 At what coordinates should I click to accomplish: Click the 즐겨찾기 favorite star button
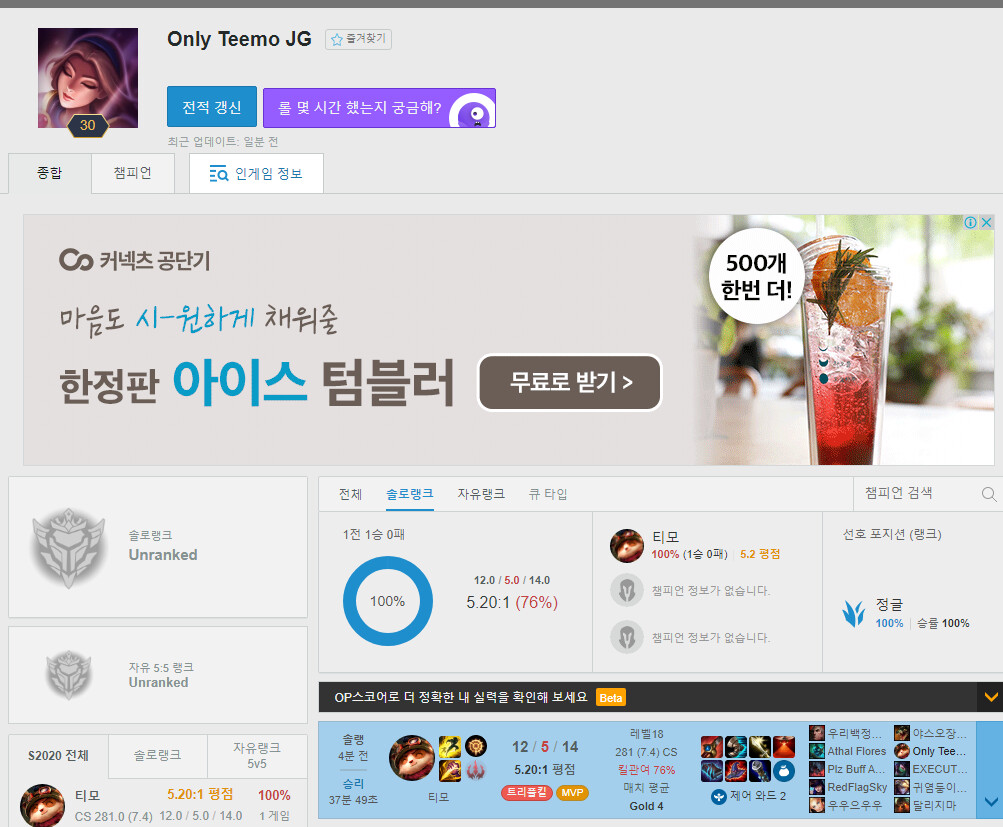[x=358, y=39]
